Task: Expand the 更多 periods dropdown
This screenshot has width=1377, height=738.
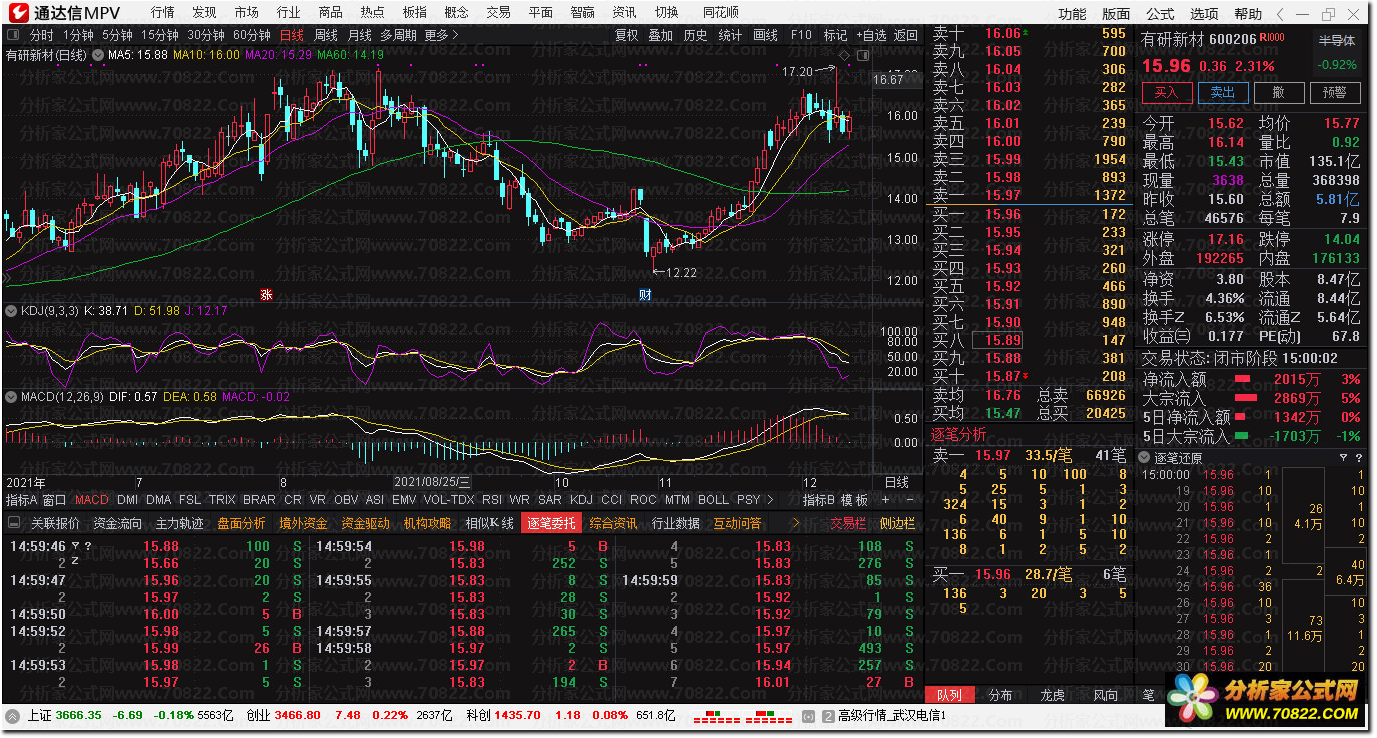Action: click(441, 35)
